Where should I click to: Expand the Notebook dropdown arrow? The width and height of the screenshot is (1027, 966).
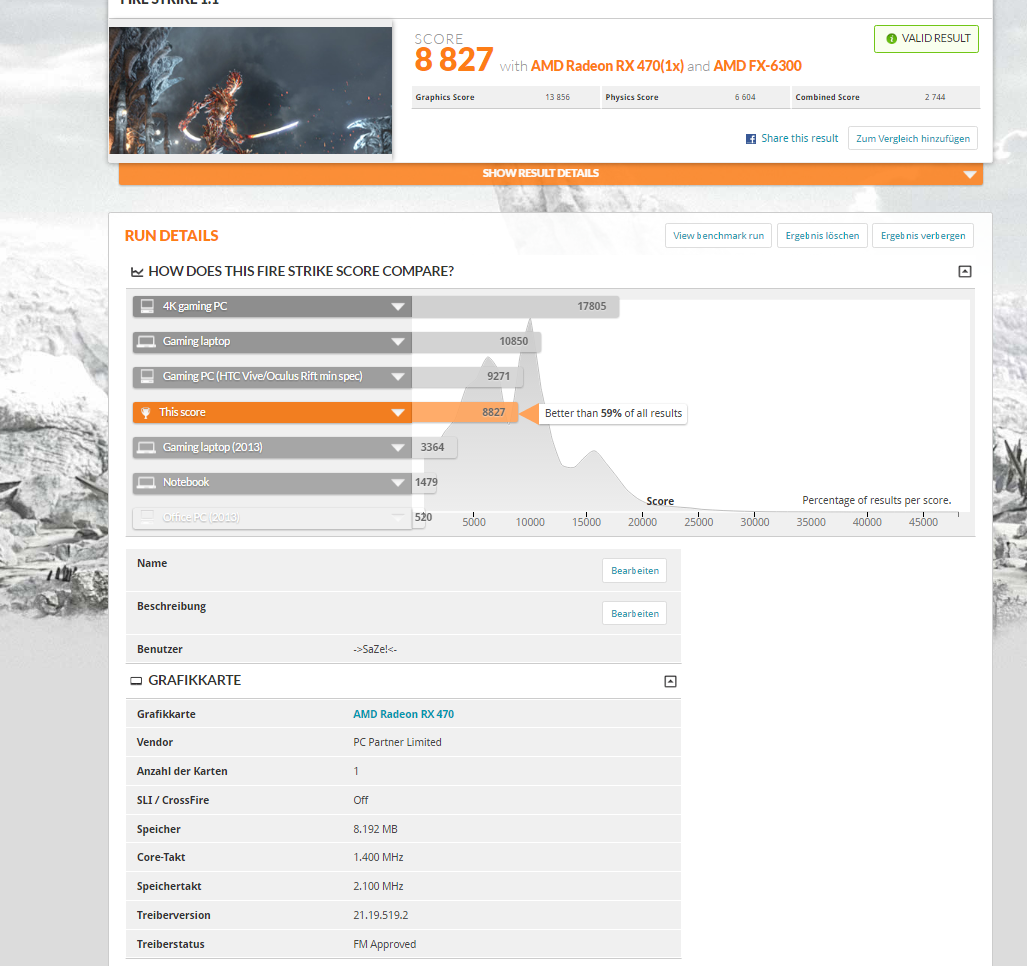point(398,483)
